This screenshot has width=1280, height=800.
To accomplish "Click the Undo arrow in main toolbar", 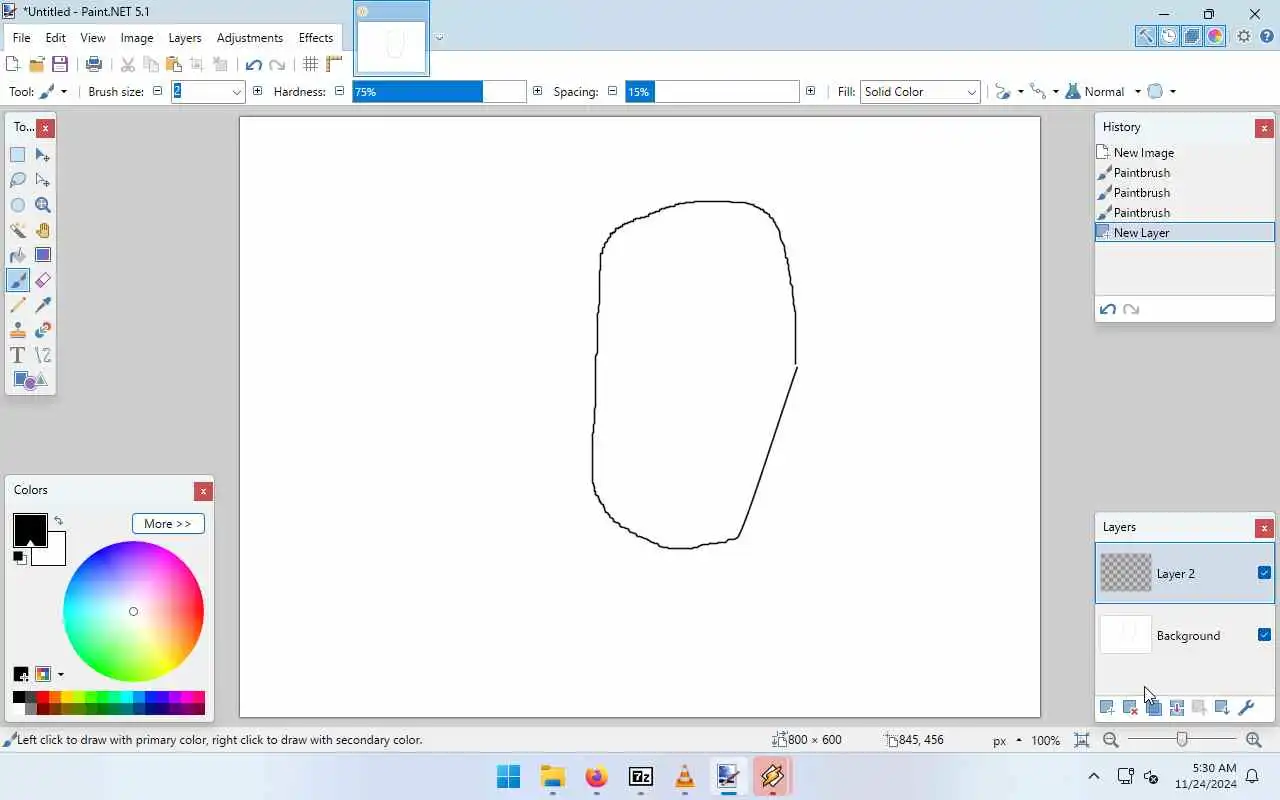I will click(253, 64).
